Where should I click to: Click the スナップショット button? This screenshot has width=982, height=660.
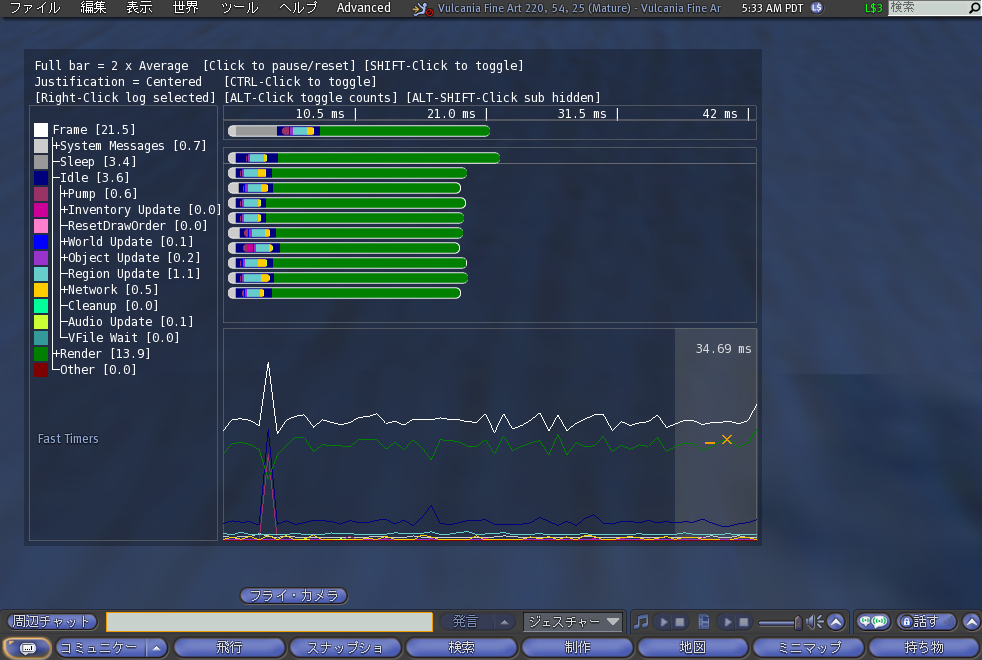click(x=345, y=647)
